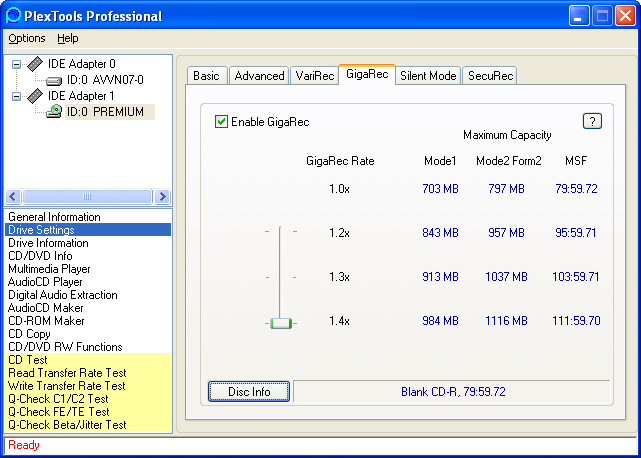Click the 1116 MB Mode2 Form2 value

tap(507, 321)
